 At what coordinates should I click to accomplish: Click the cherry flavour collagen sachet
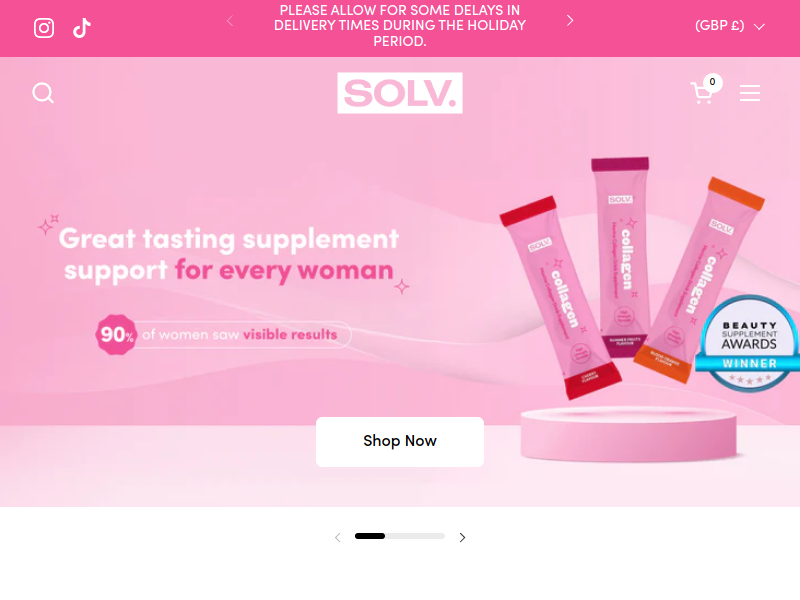click(x=561, y=297)
